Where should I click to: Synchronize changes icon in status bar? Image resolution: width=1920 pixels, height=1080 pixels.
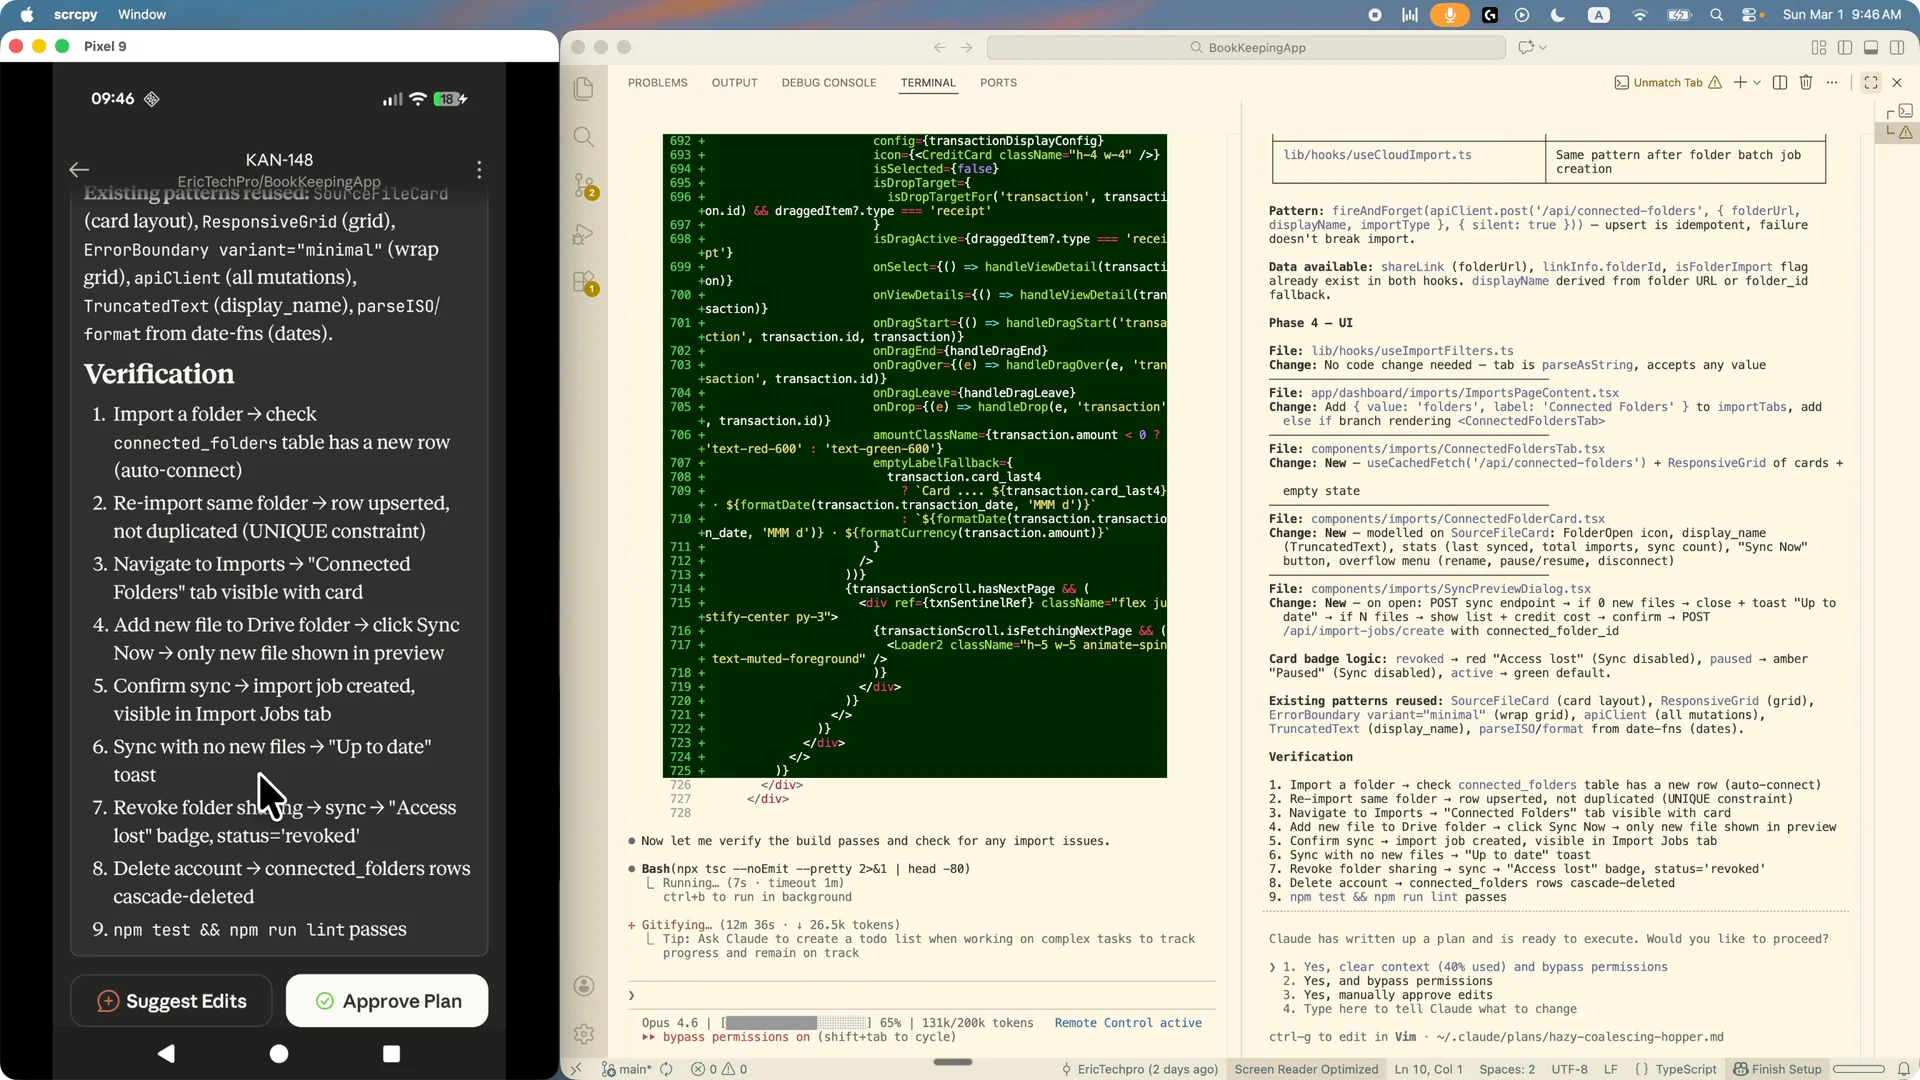point(665,1069)
